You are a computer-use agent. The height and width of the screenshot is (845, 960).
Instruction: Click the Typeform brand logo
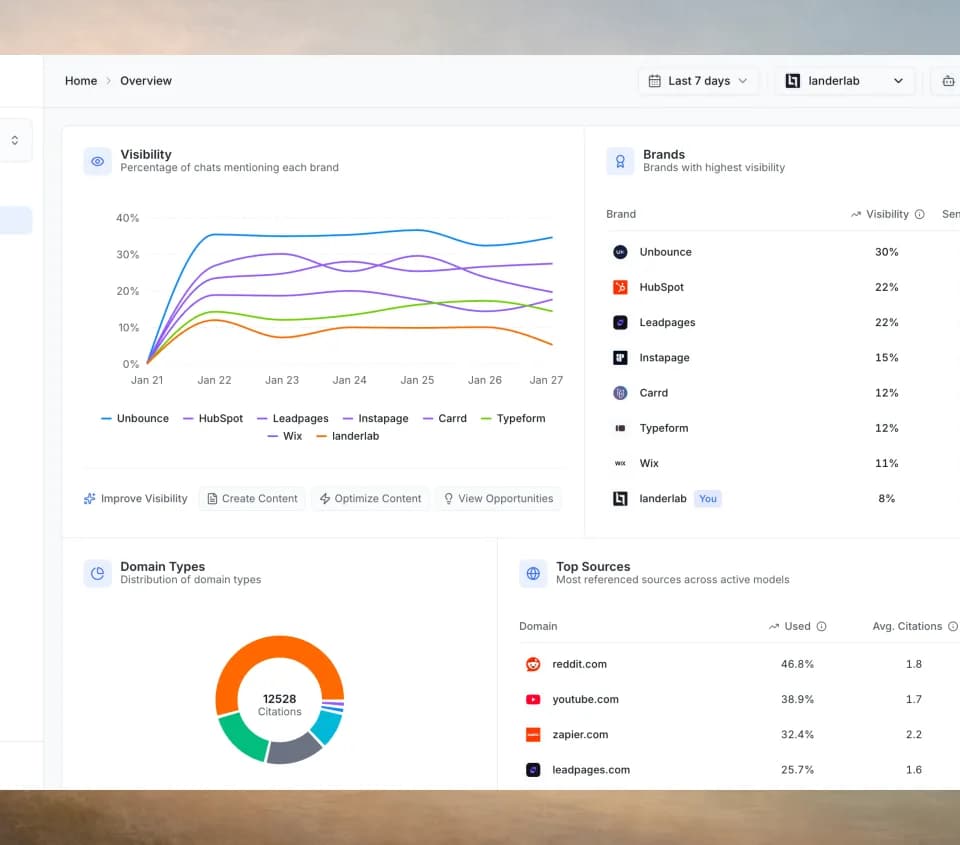pyautogui.click(x=620, y=428)
